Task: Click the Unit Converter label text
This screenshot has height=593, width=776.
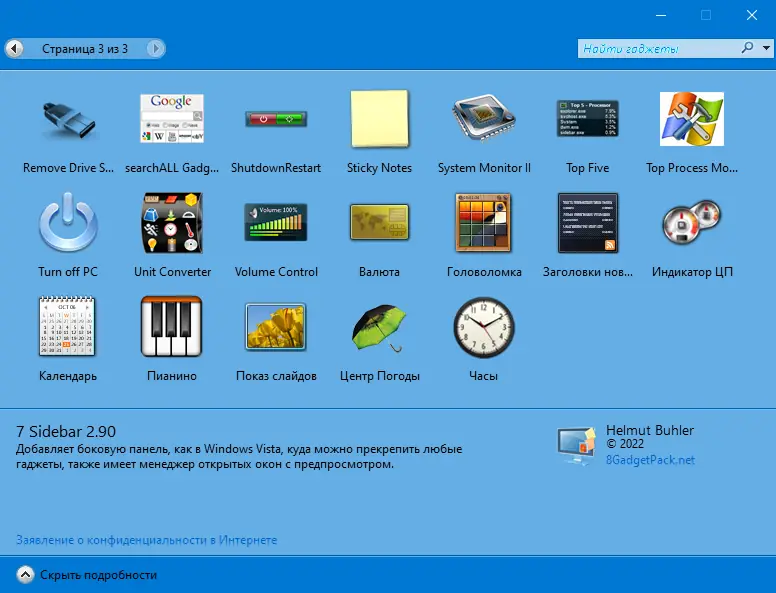Action: coord(172,272)
